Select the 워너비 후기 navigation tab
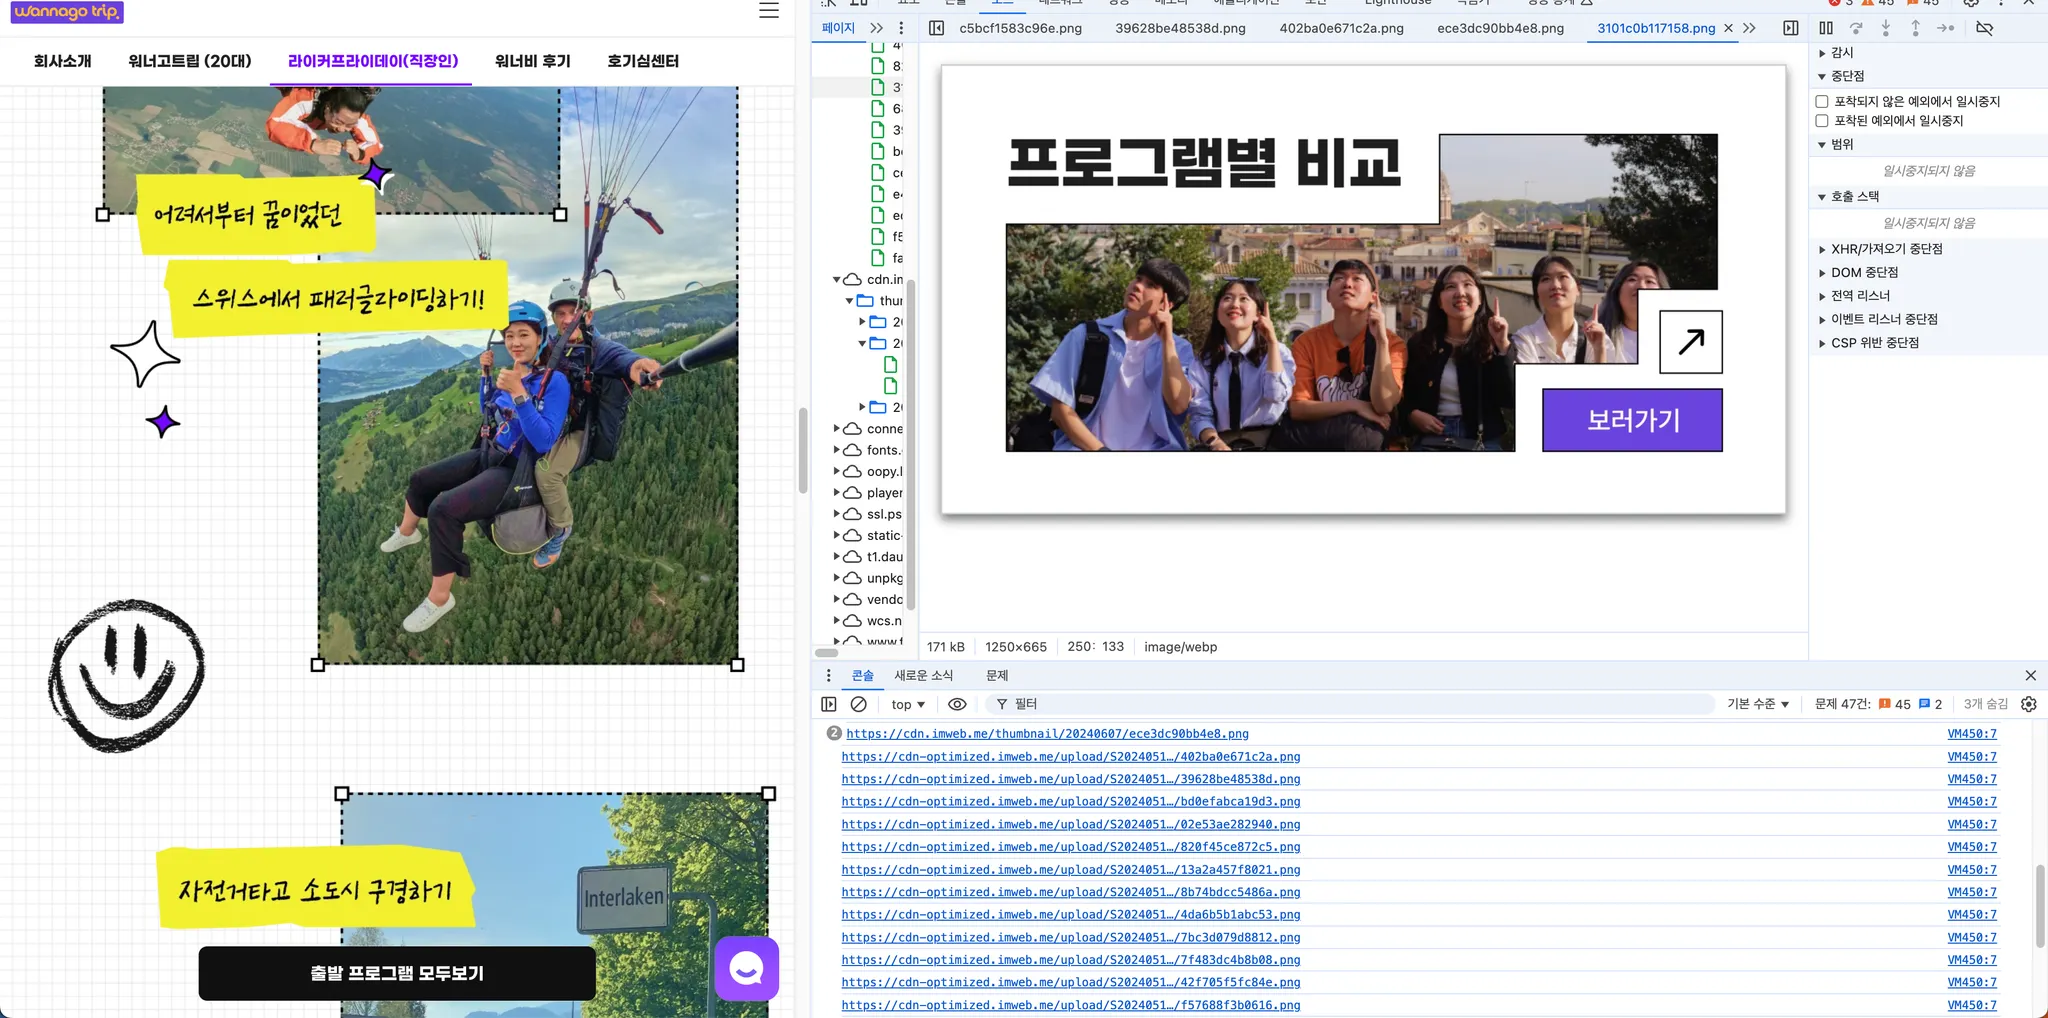The height and width of the screenshot is (1018, 2048). click(532, 61)
